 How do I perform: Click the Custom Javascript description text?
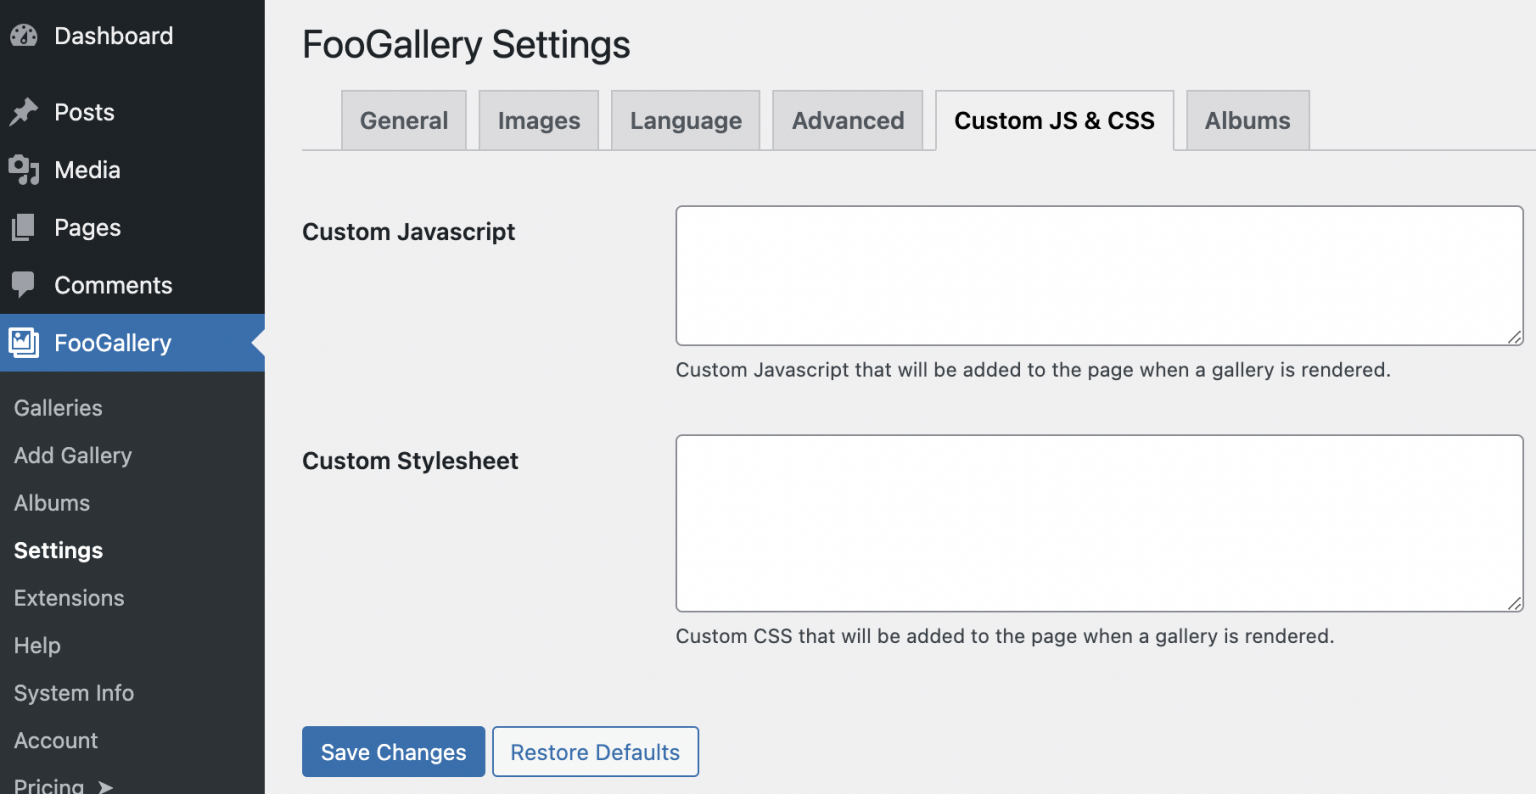pos(1033,370)
